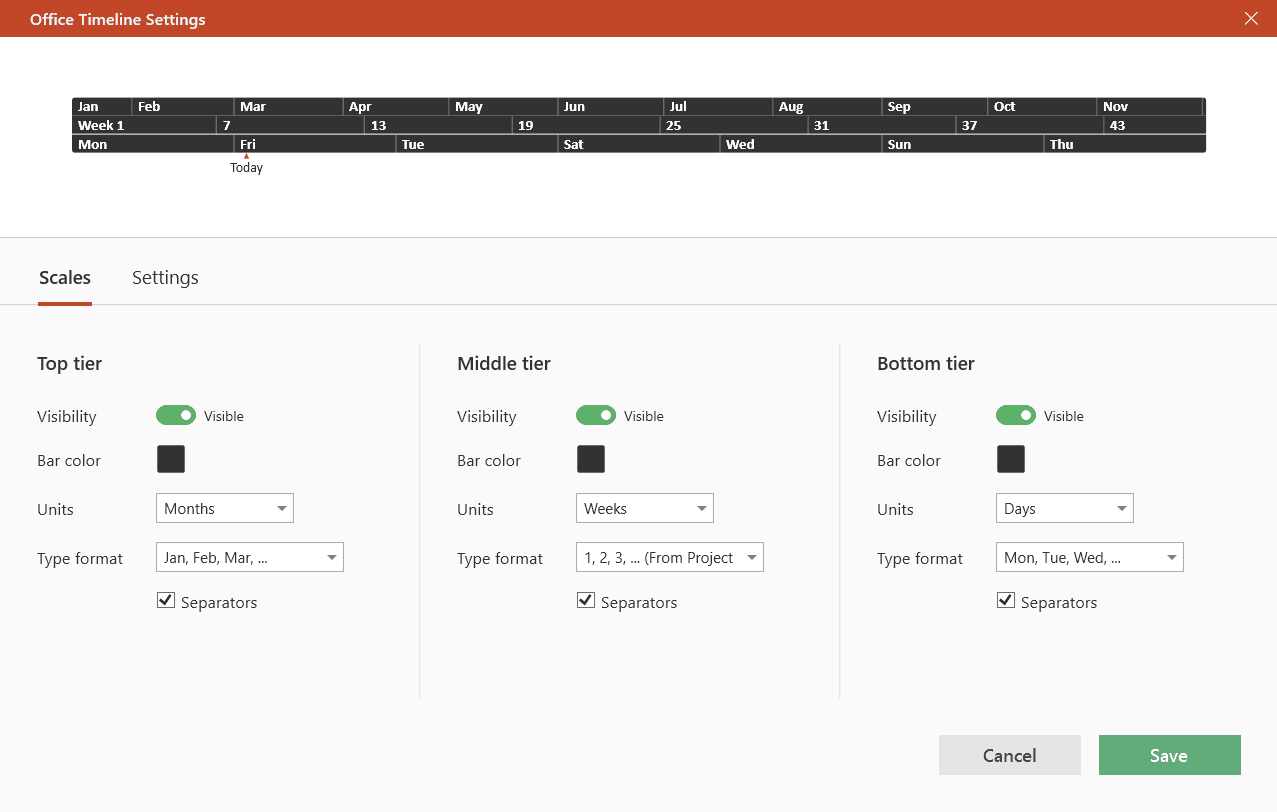1277x812 pixels.
Task: Click the Jun month cell in preview
Action: pyautogui.click(x=611, y=106)
